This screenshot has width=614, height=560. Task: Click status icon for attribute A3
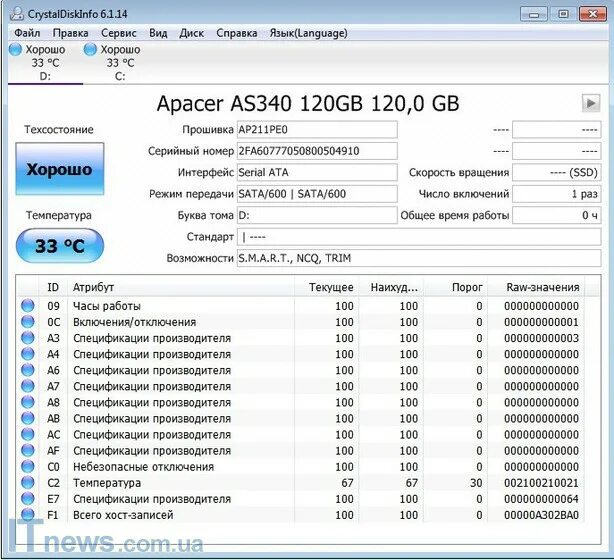(27, 338)
